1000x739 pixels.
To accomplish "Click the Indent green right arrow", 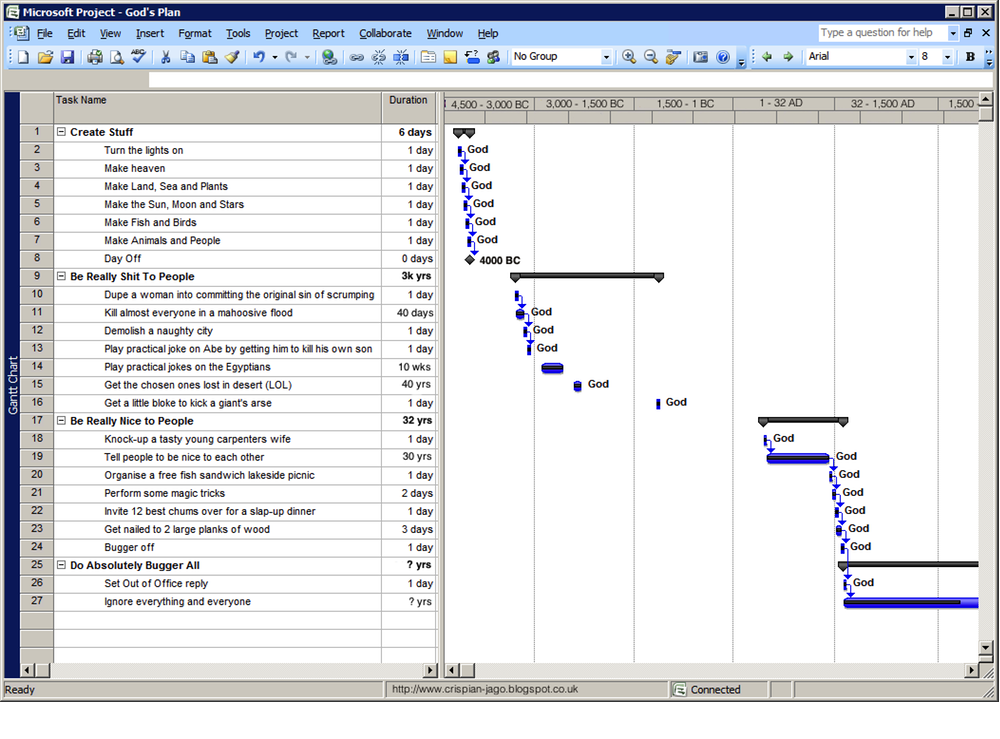I will pos(788,57).
